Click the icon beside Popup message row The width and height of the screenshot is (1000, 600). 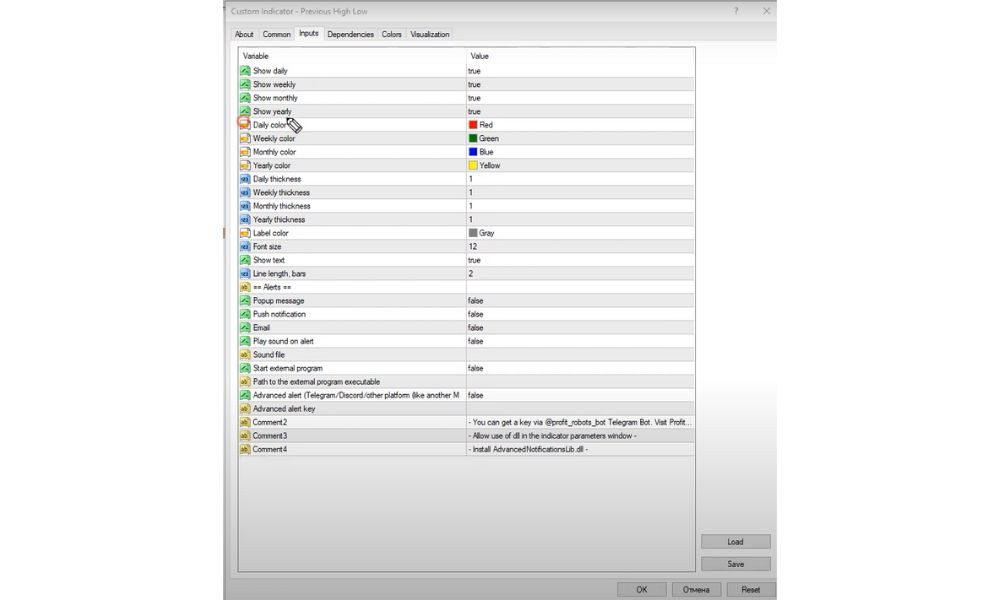pos(245,301)
